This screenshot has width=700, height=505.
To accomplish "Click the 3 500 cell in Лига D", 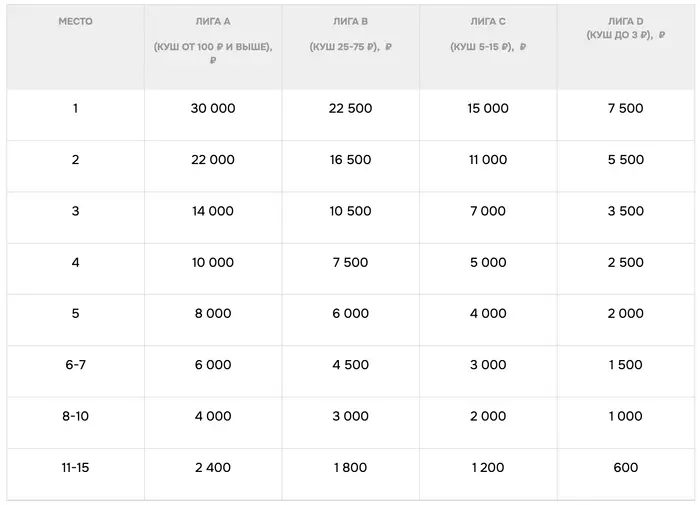I will coord(625,211).
